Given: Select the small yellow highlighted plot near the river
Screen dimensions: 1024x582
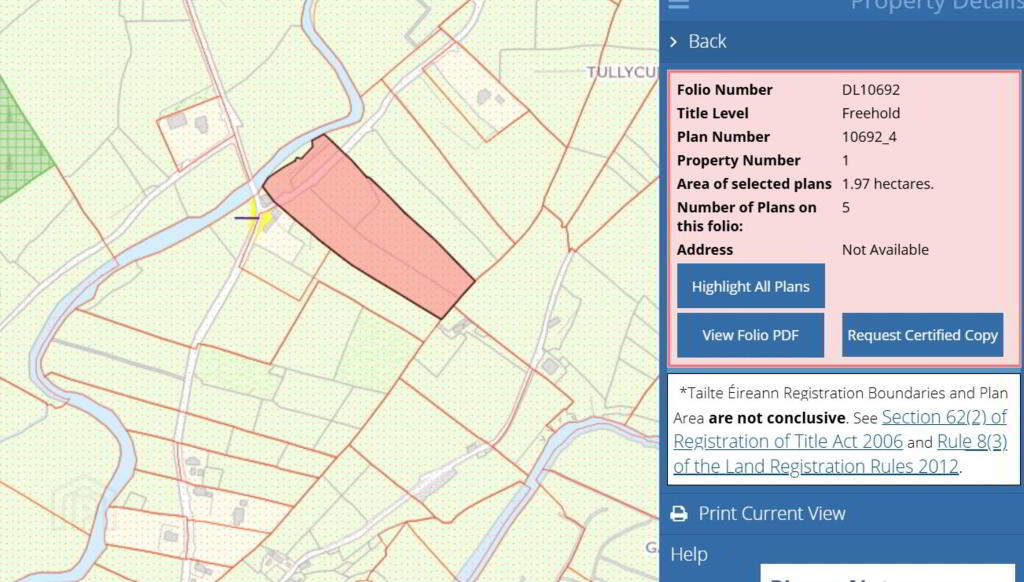Looking at the screenshot, I should [263, 220].
